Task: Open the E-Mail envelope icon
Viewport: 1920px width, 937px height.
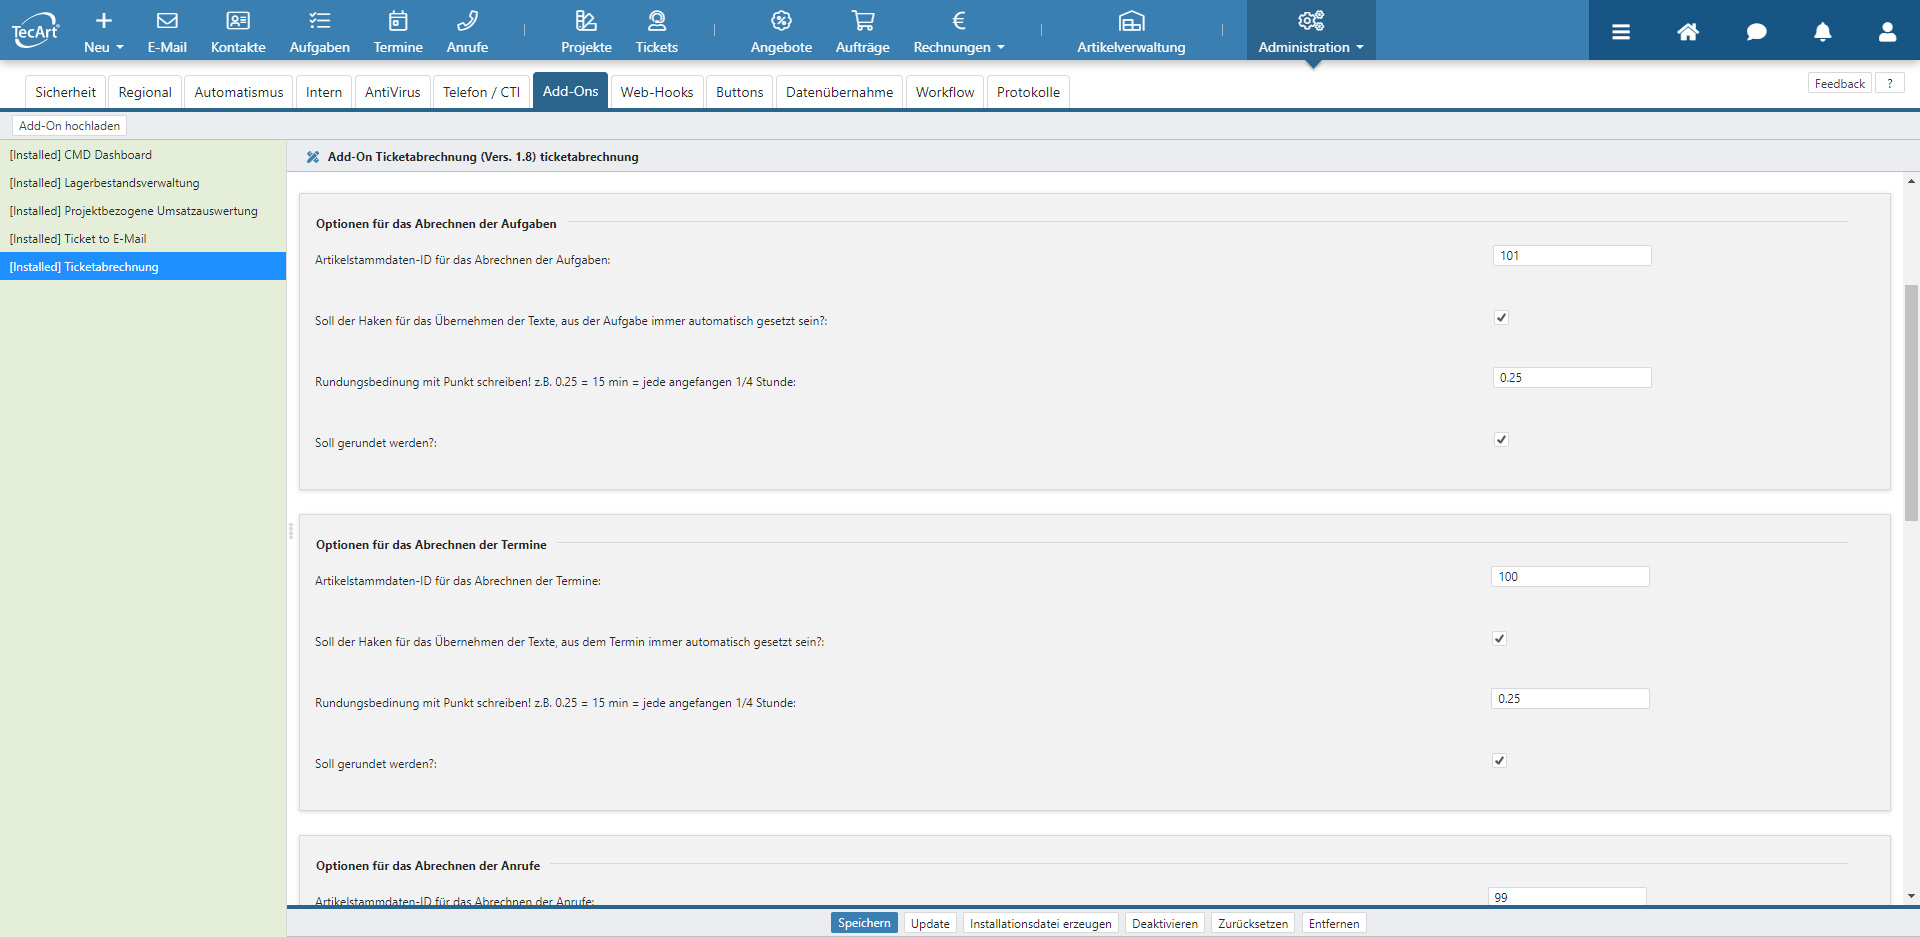Action: coord(167,22)
